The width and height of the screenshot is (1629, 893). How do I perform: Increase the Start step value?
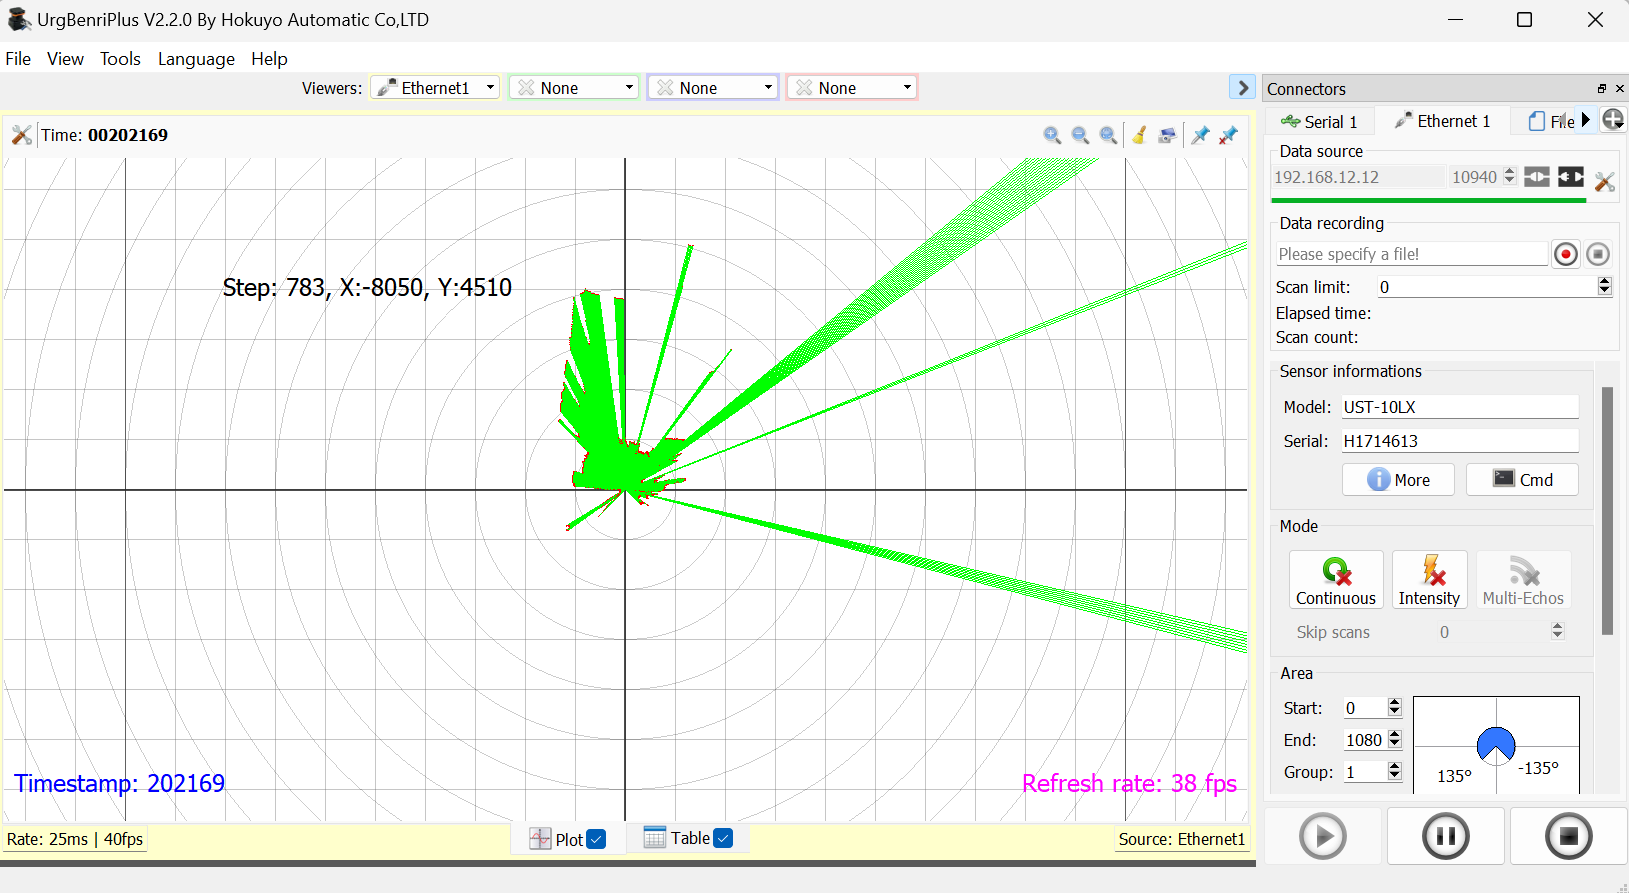click(x=1395, y=703)
